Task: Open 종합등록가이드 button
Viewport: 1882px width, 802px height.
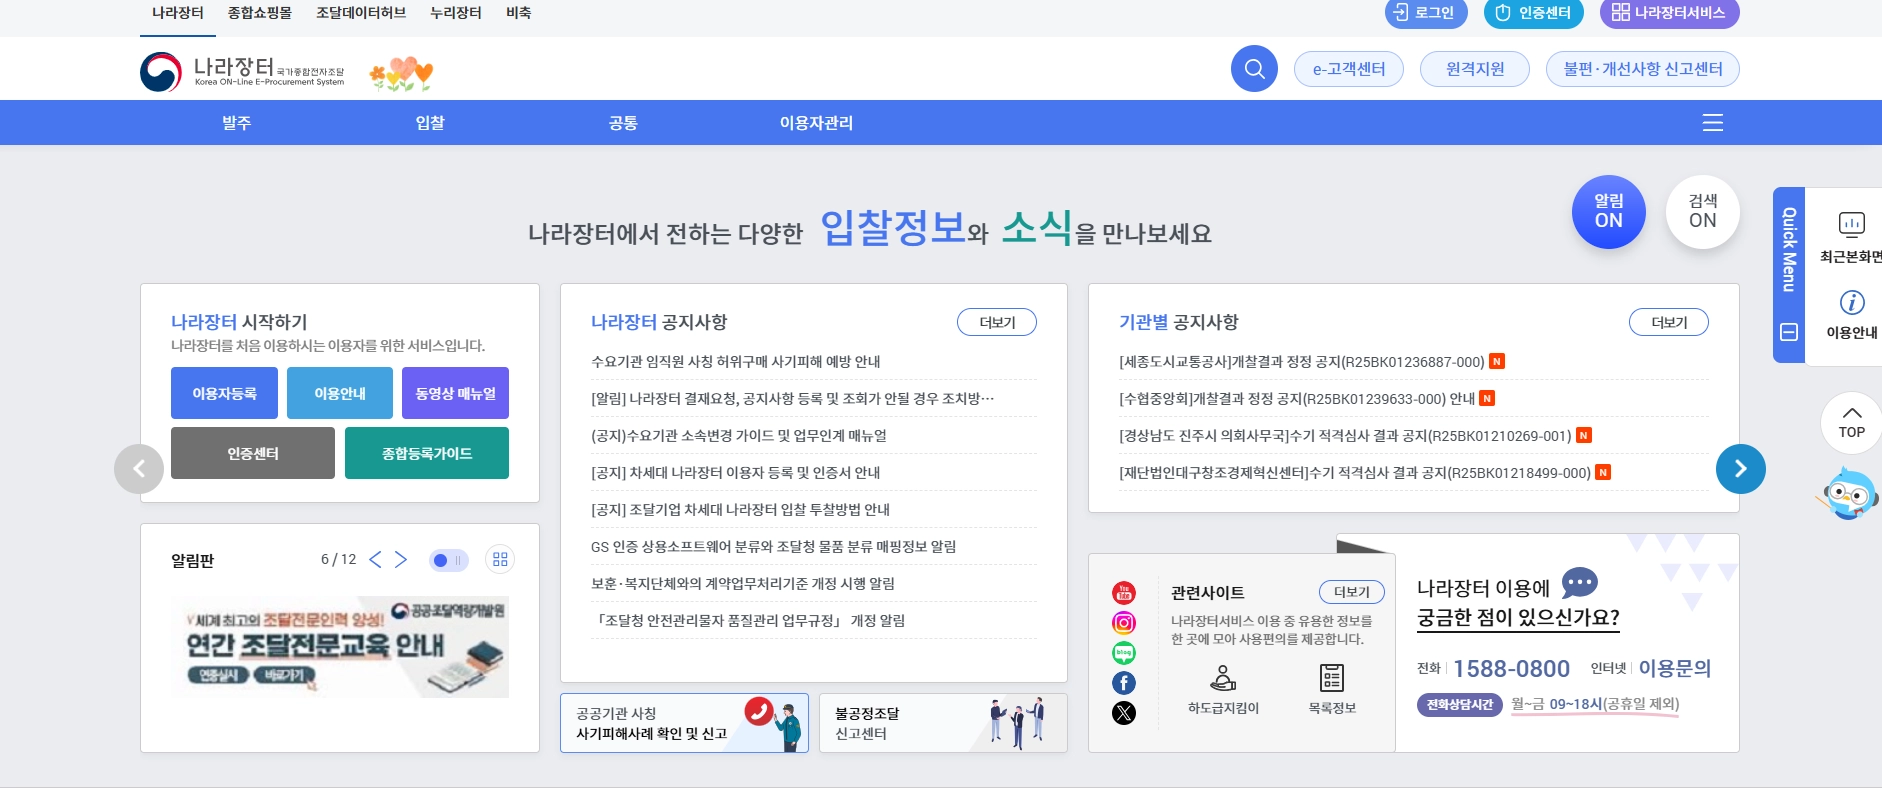Action: click(x=427, y=453)
